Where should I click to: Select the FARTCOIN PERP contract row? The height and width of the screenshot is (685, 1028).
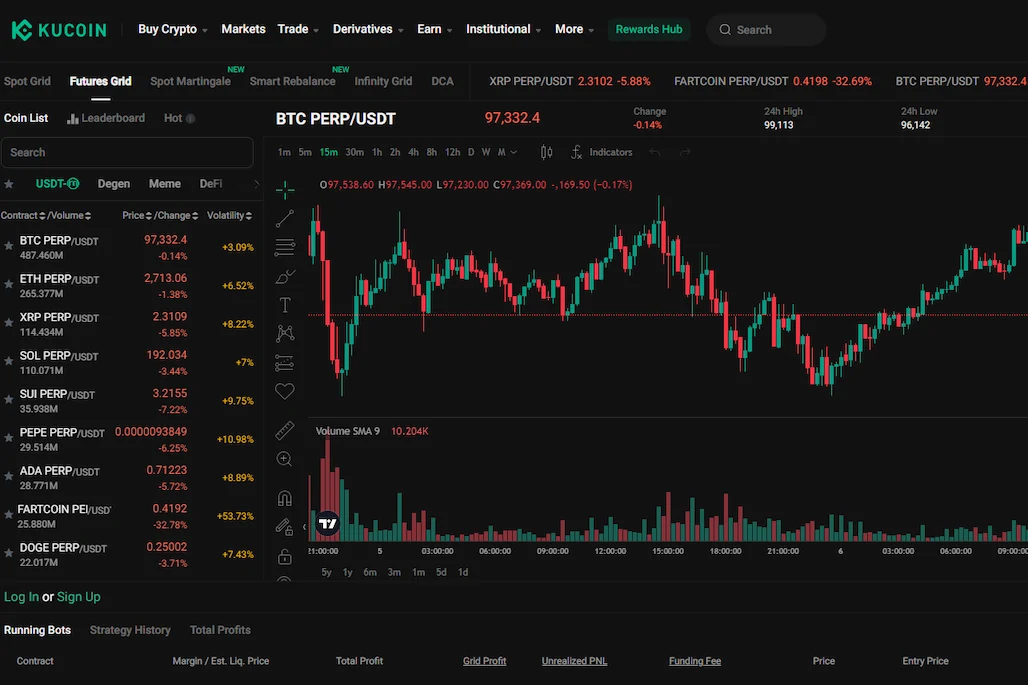click(x=131, y=516)
